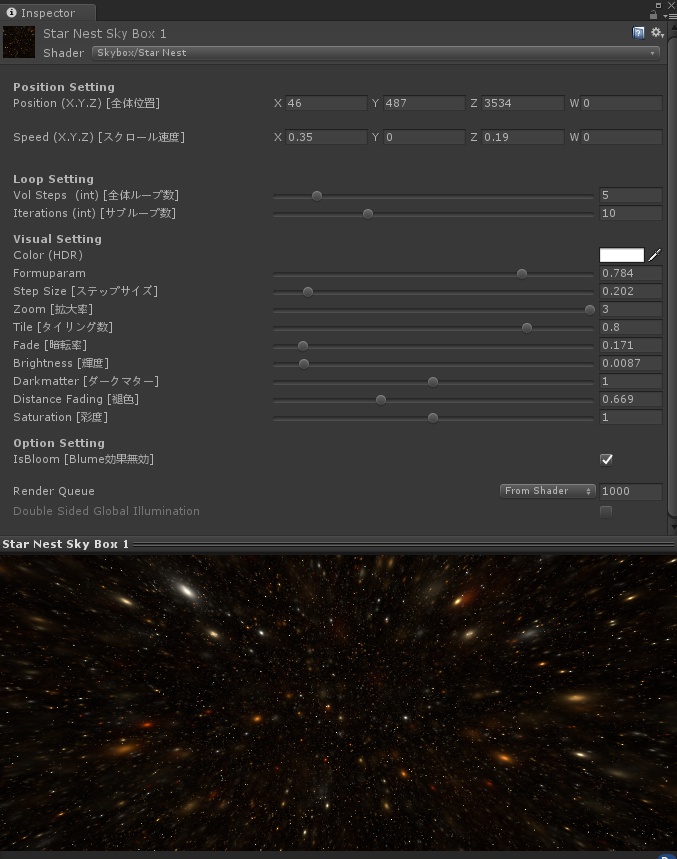Image resolution: width=677 pixels, height=859 pixels.
Task: Open the Inspector panel options menu
Action: click(x=669, y=16)
